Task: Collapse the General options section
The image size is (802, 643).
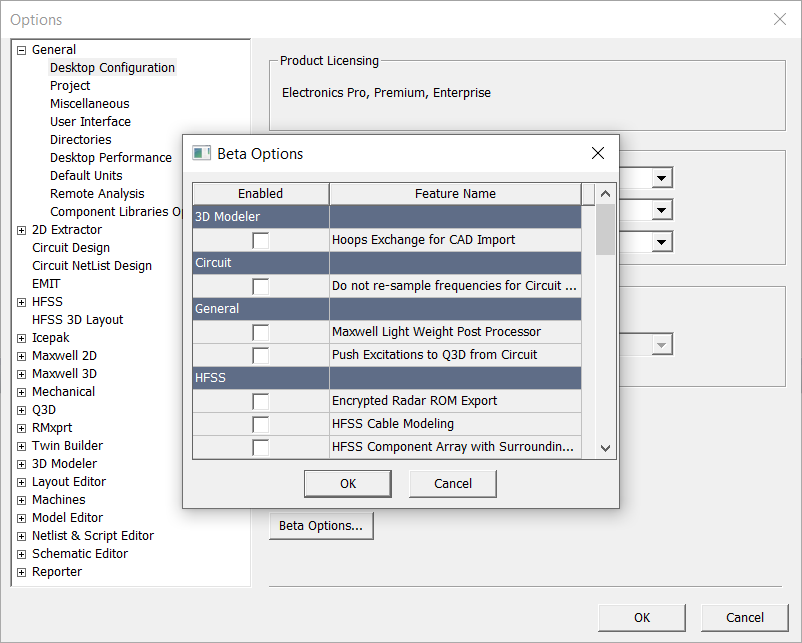Action: tap(22, 49)
